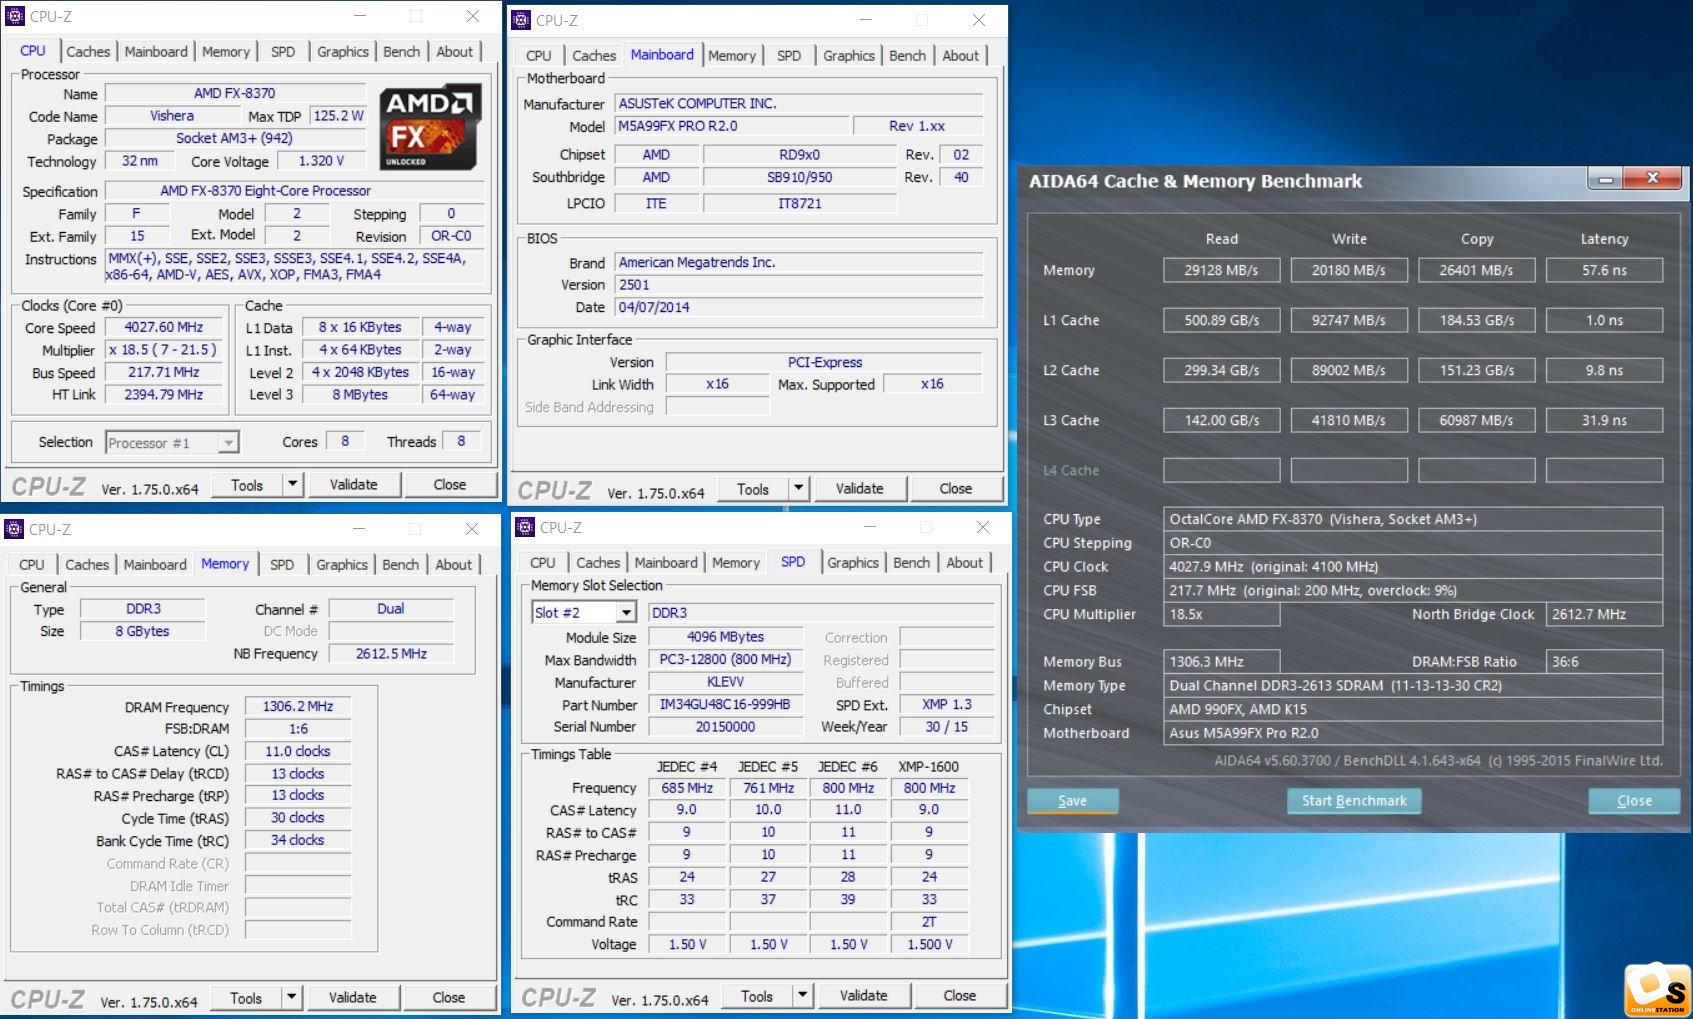
Task: Click manufacturer KLEVV in SPD window
Action: [x=725, y=682]
